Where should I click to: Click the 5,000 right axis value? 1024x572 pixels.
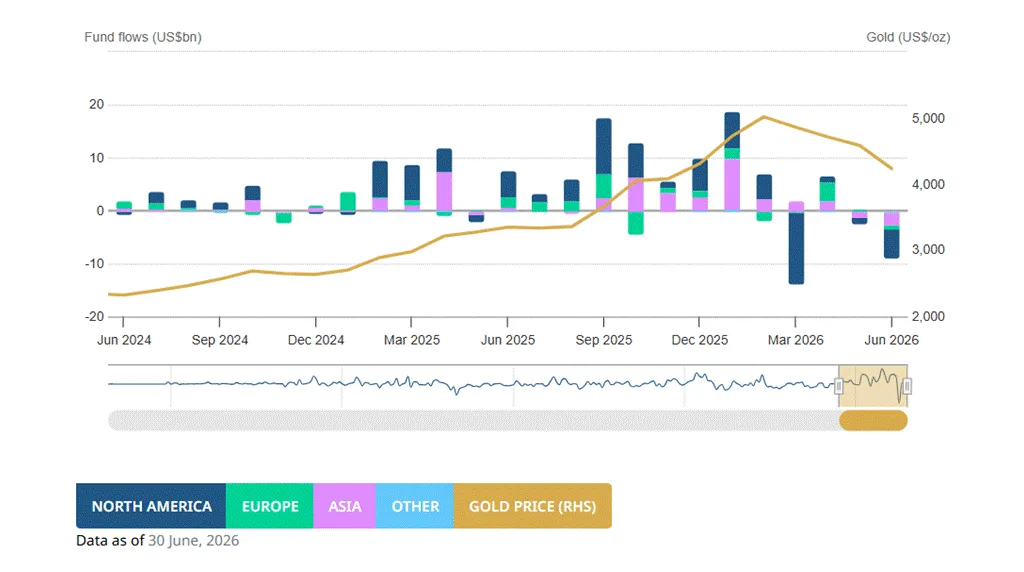pos(928,118)
